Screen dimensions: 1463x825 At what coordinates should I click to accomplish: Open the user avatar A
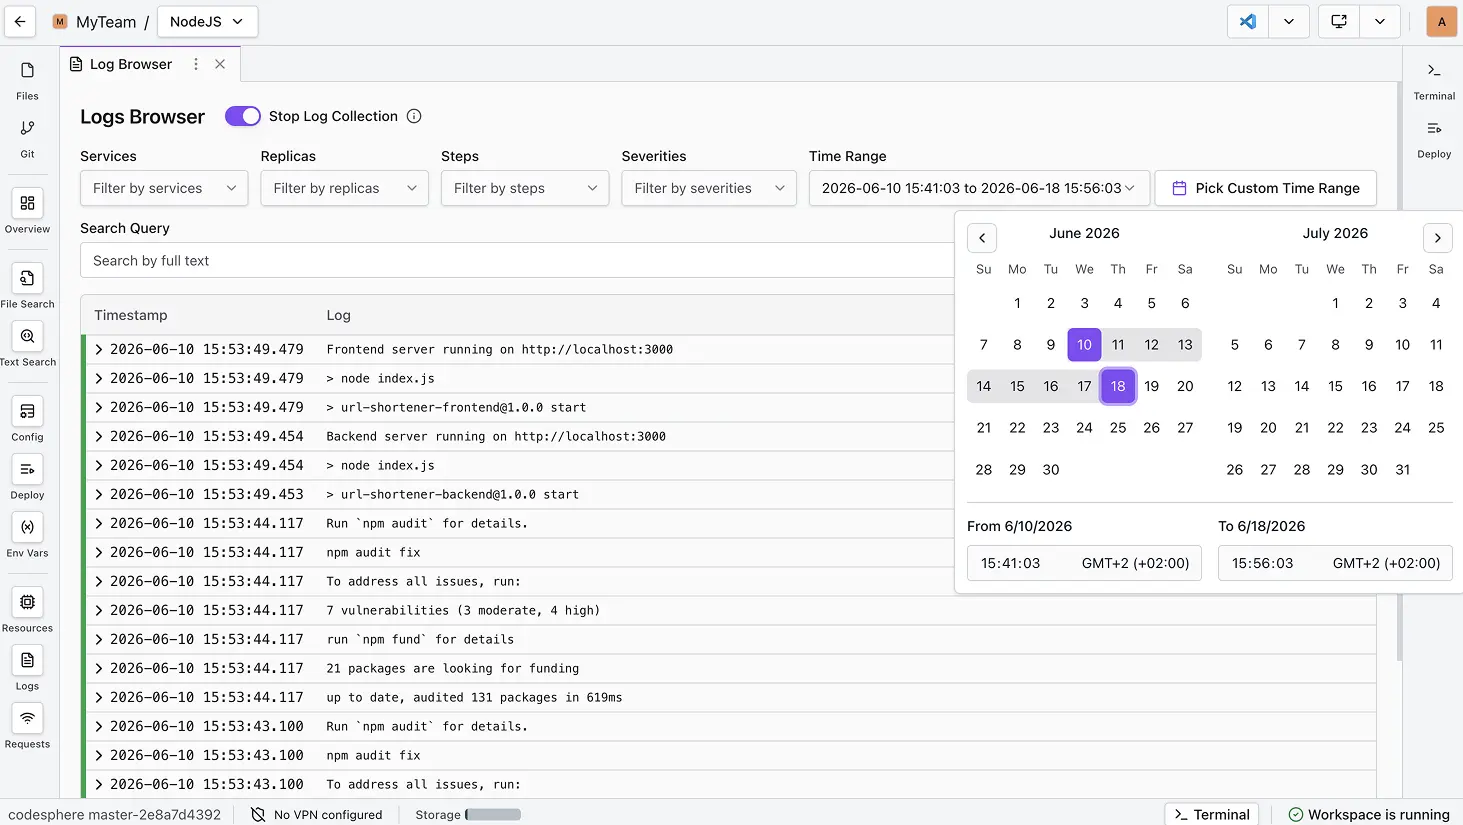1441,21
